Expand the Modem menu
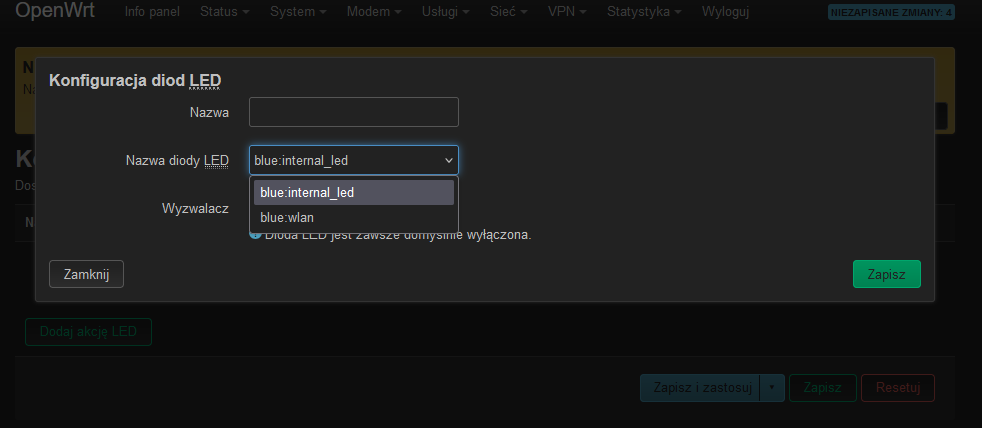This screenshot has width=982, height=428. (x=374, y=12)
